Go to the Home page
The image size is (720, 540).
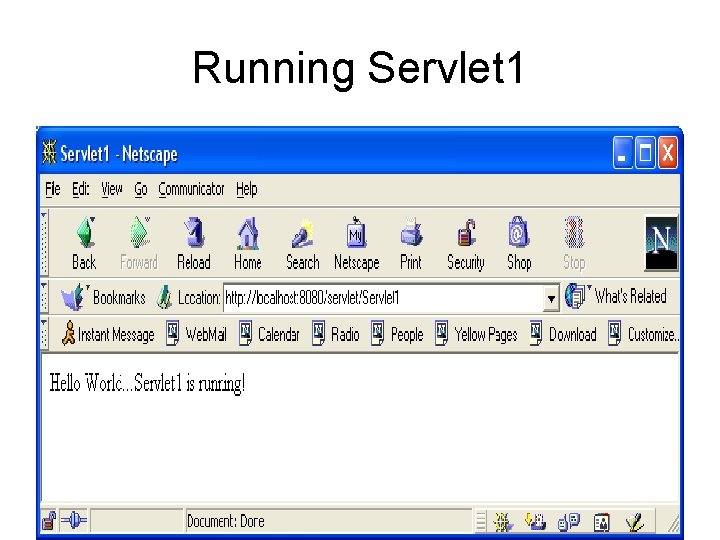(248, 243)
